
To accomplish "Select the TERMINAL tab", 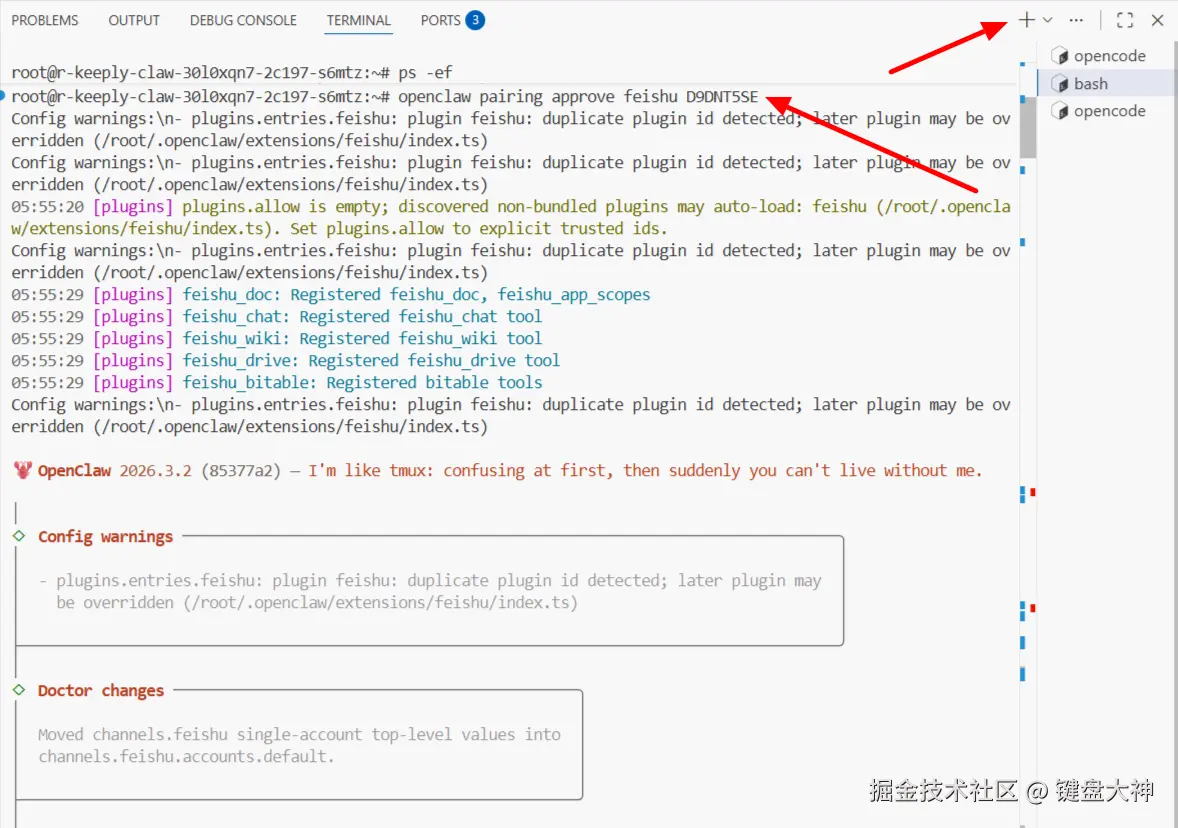I will [x=358, y=20].
